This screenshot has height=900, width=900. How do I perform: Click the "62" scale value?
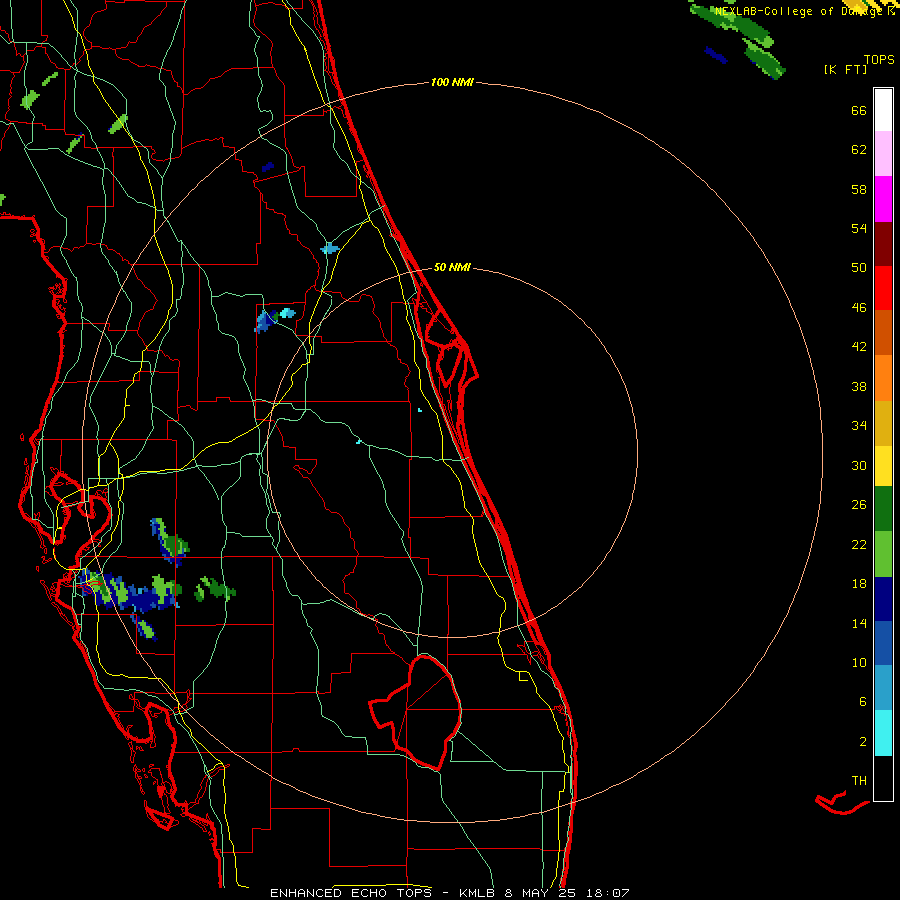(859, 150)
